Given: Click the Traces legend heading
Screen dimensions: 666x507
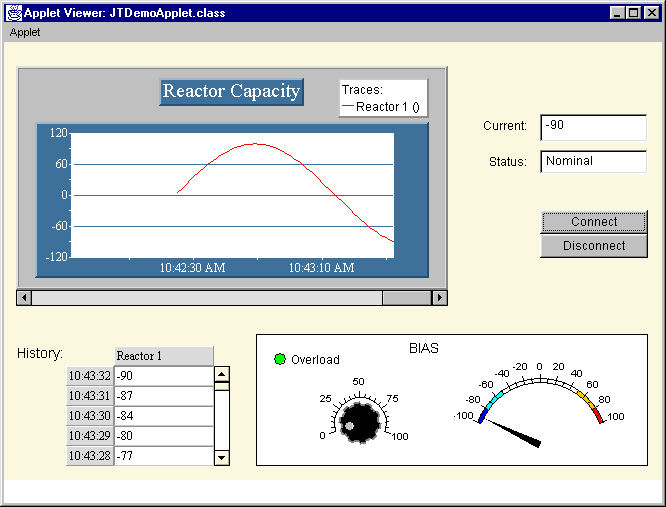Looking at the screenshot, I should click(x=362, y=90).
